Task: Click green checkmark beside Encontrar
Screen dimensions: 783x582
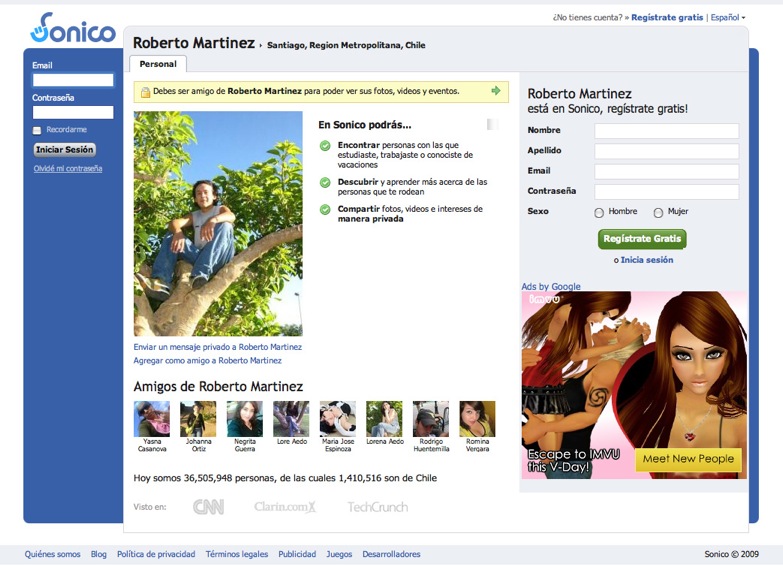Action: [x=325, y=146]
